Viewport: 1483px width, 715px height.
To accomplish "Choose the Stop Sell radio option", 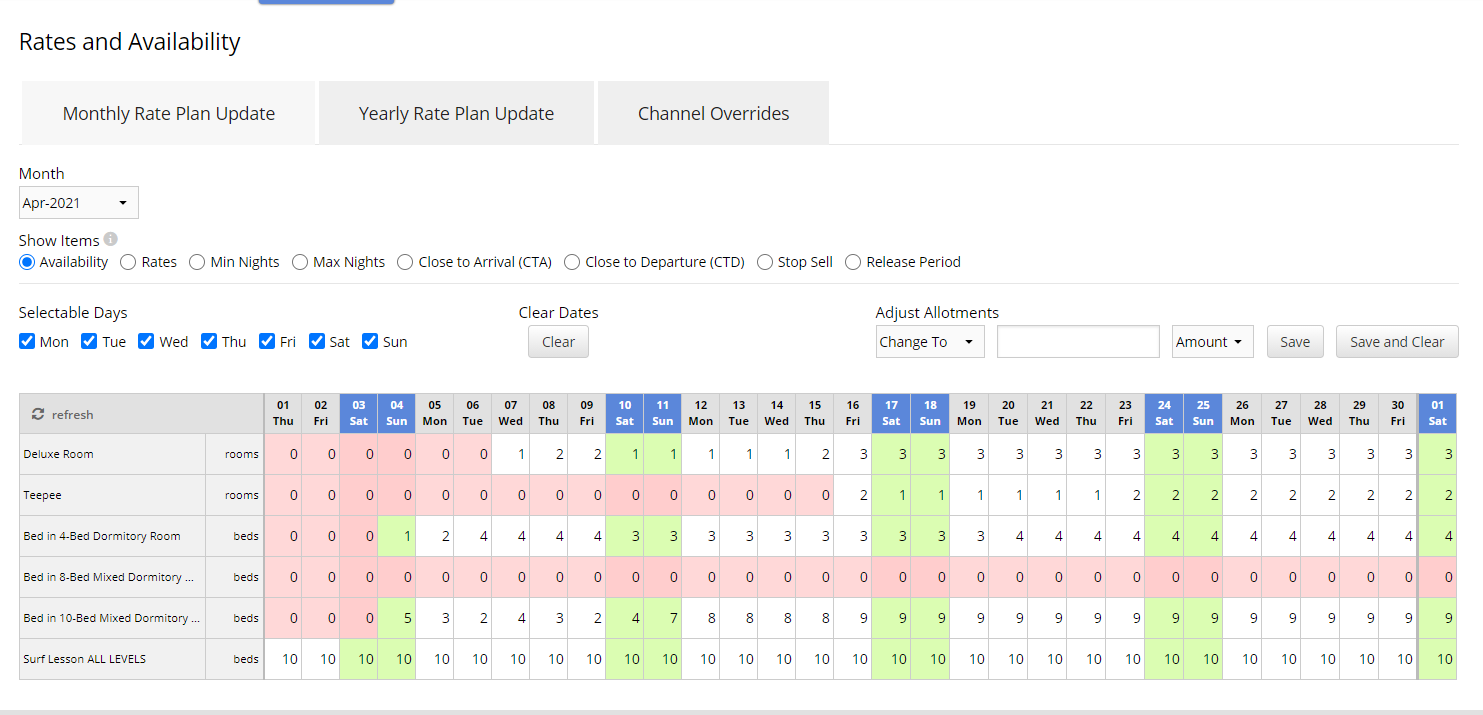I will [x=766, y=262].
